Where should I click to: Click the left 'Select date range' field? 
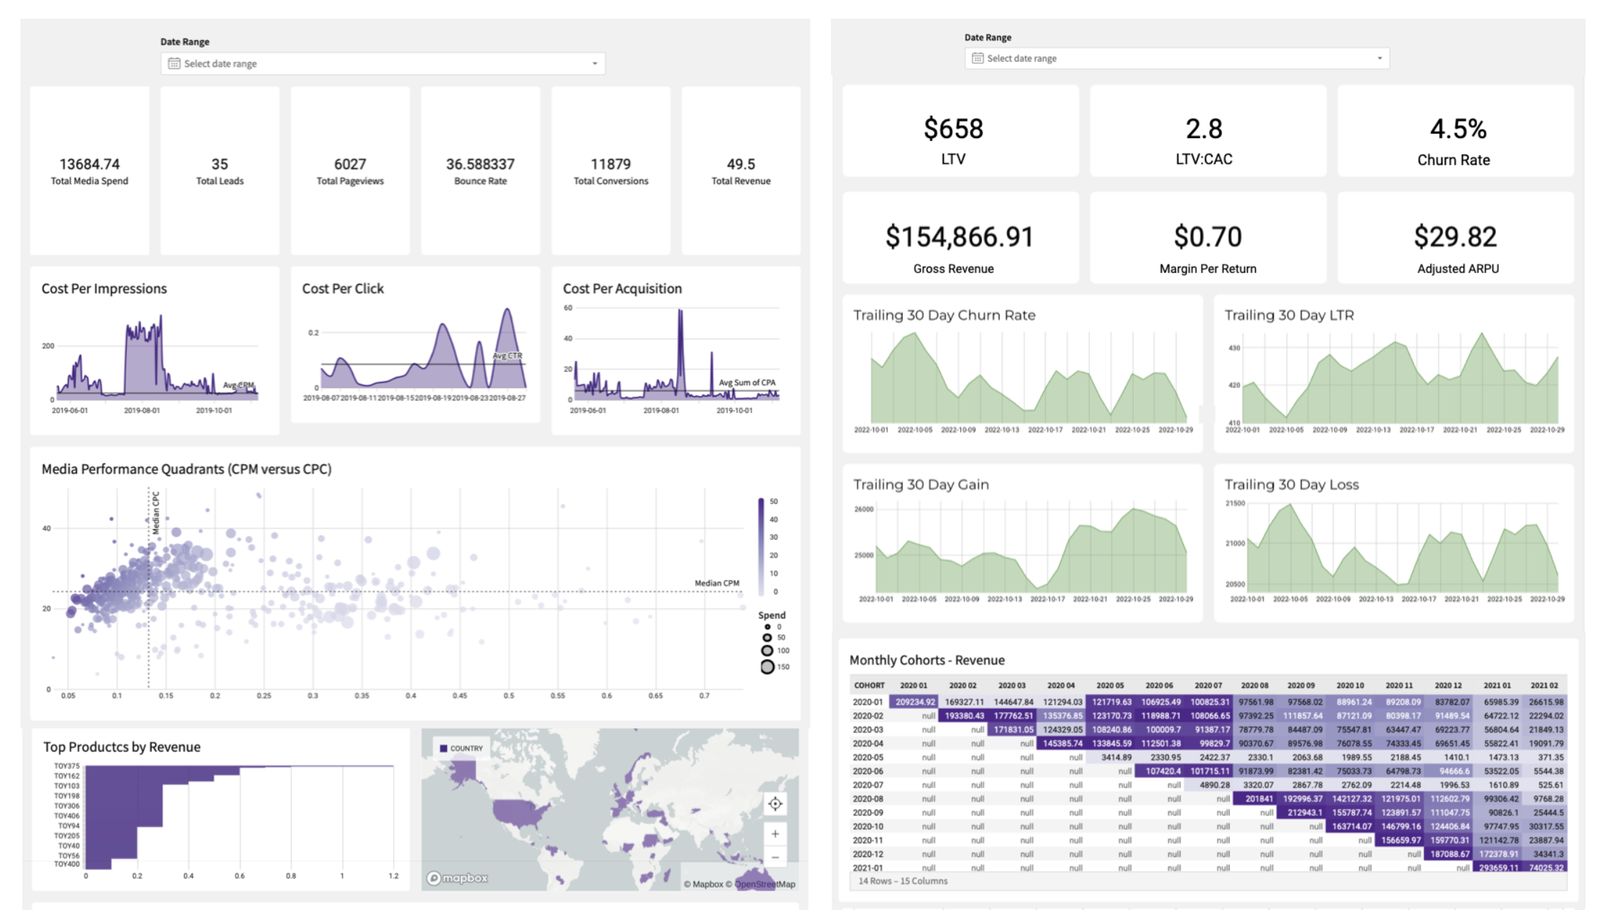click(x=383, y=64)
